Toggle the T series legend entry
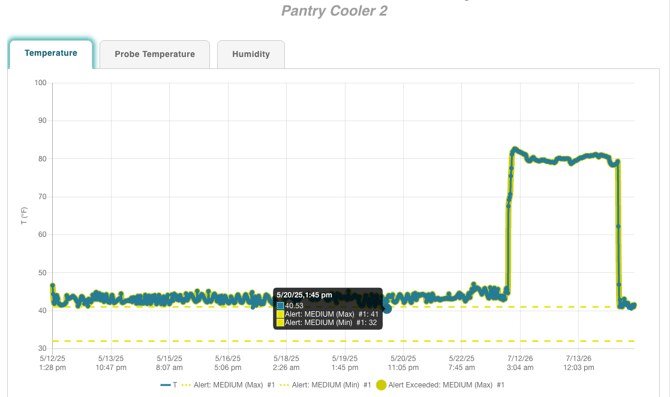The width and height of the screenshot is (670, 397). [x=169, y=385]
